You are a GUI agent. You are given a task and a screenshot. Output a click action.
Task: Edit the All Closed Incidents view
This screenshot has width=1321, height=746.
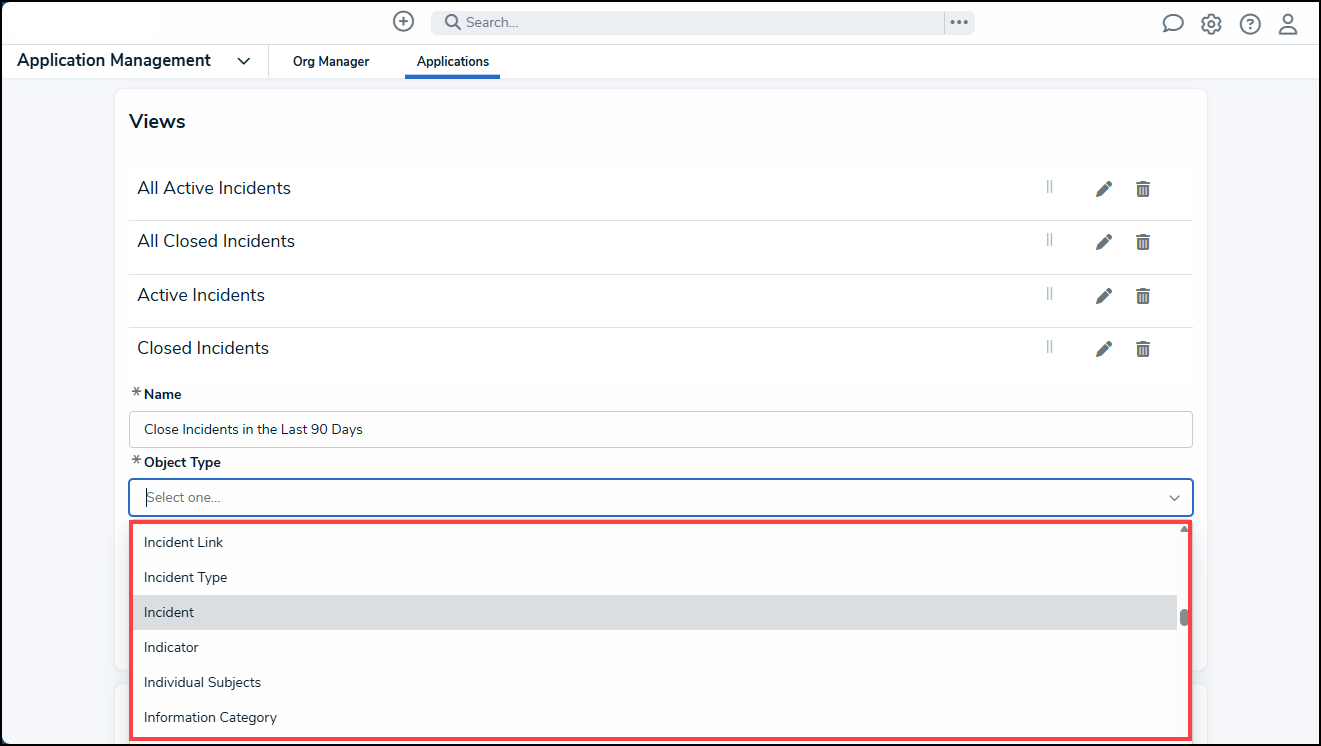click(x=1104, y=242)
